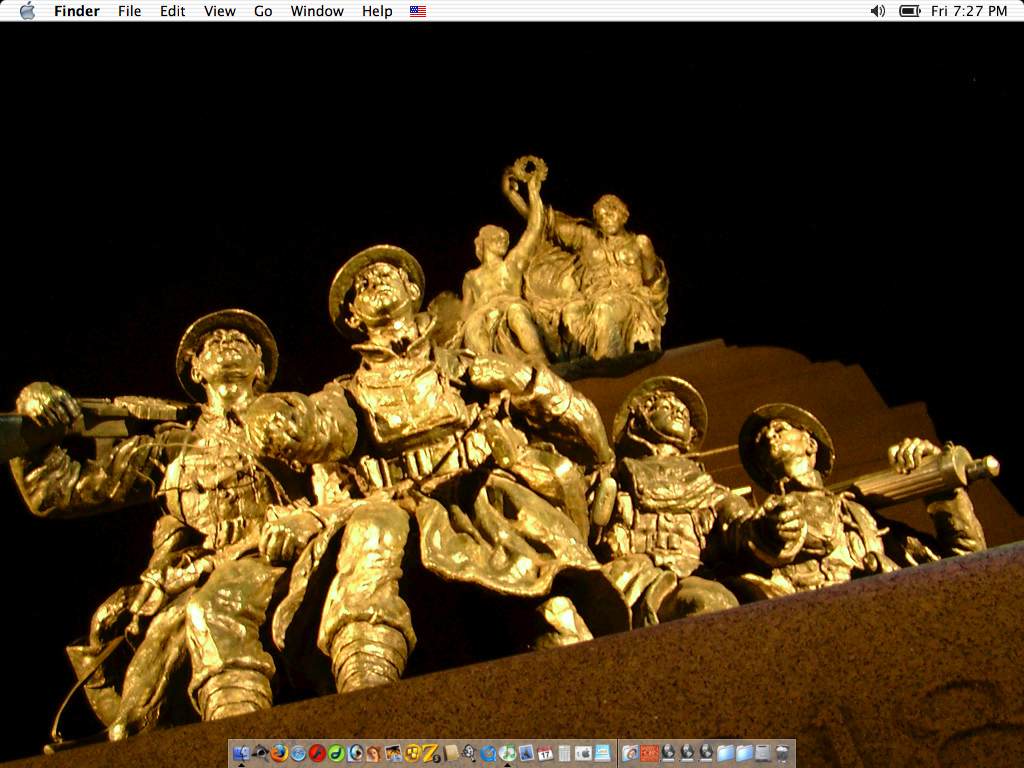This screenshot has width=1024, height=768.
Task: Open Safari compass icon in Dock
Action: click(x=298, y=753)
